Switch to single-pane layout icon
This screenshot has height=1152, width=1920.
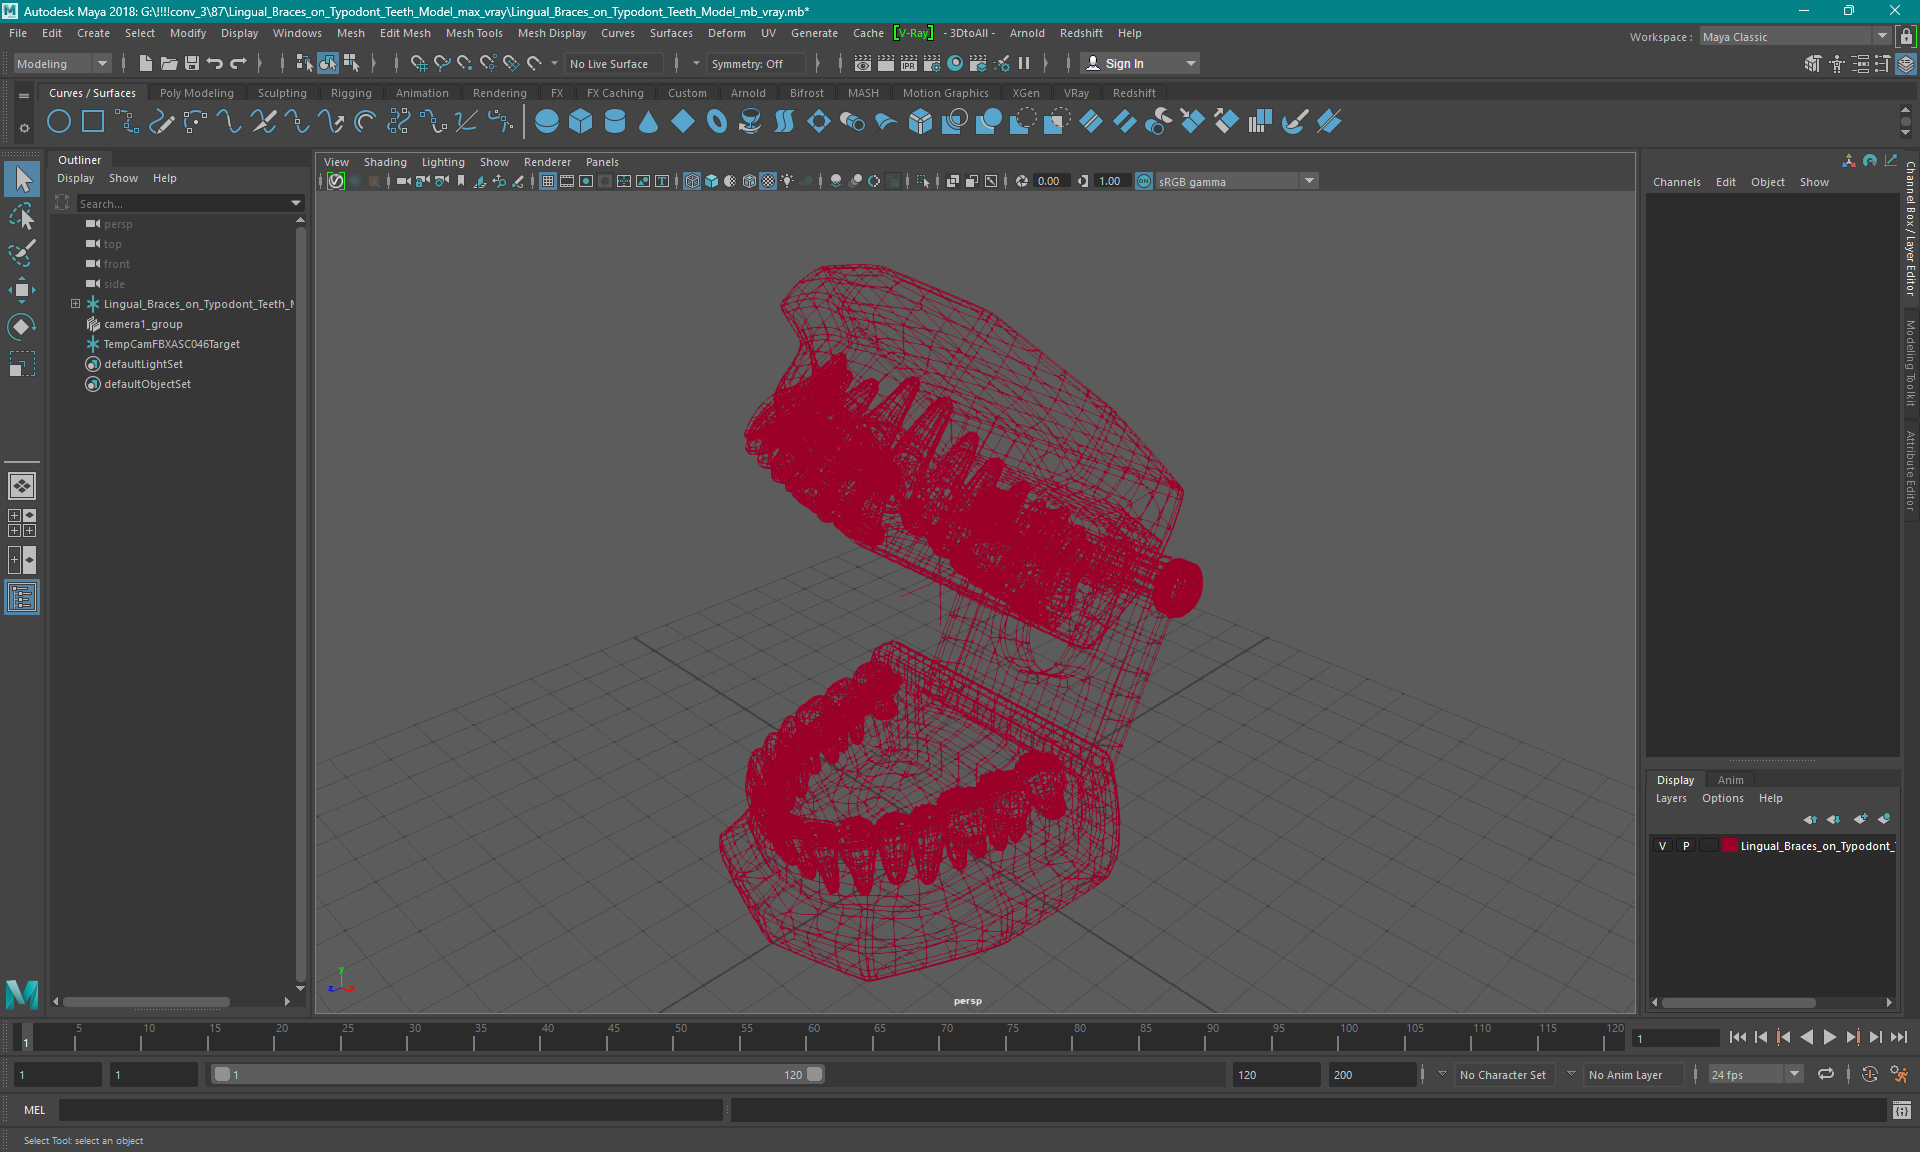point(22,486)
